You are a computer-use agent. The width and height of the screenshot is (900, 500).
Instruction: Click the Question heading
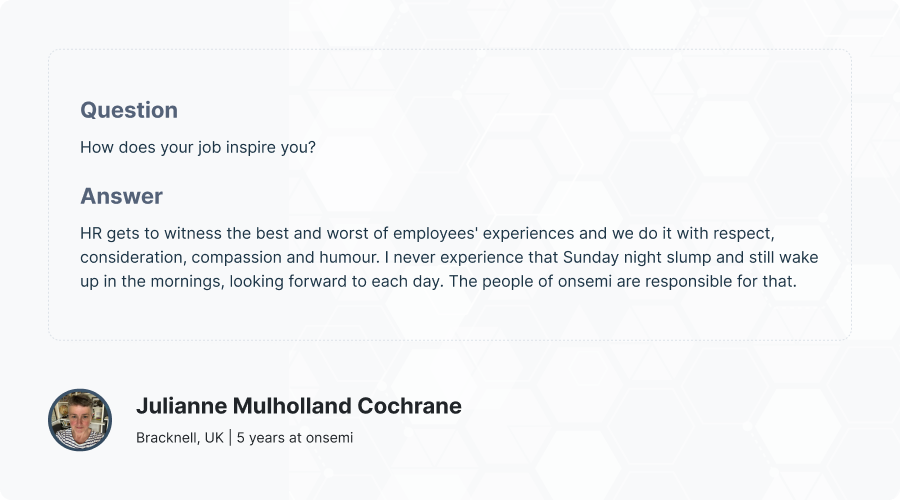[x=129, y=110]
